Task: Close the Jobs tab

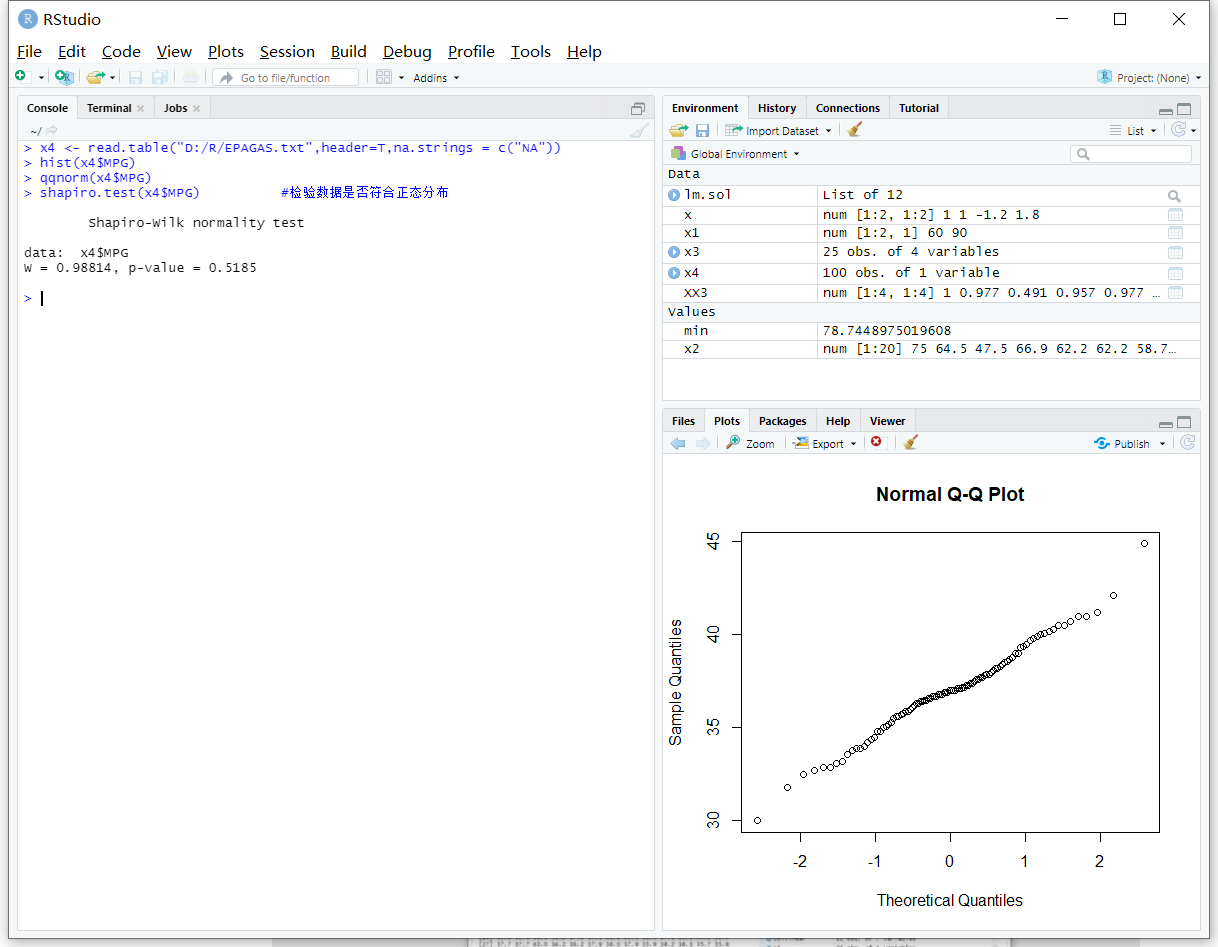Action: (196, 108)
